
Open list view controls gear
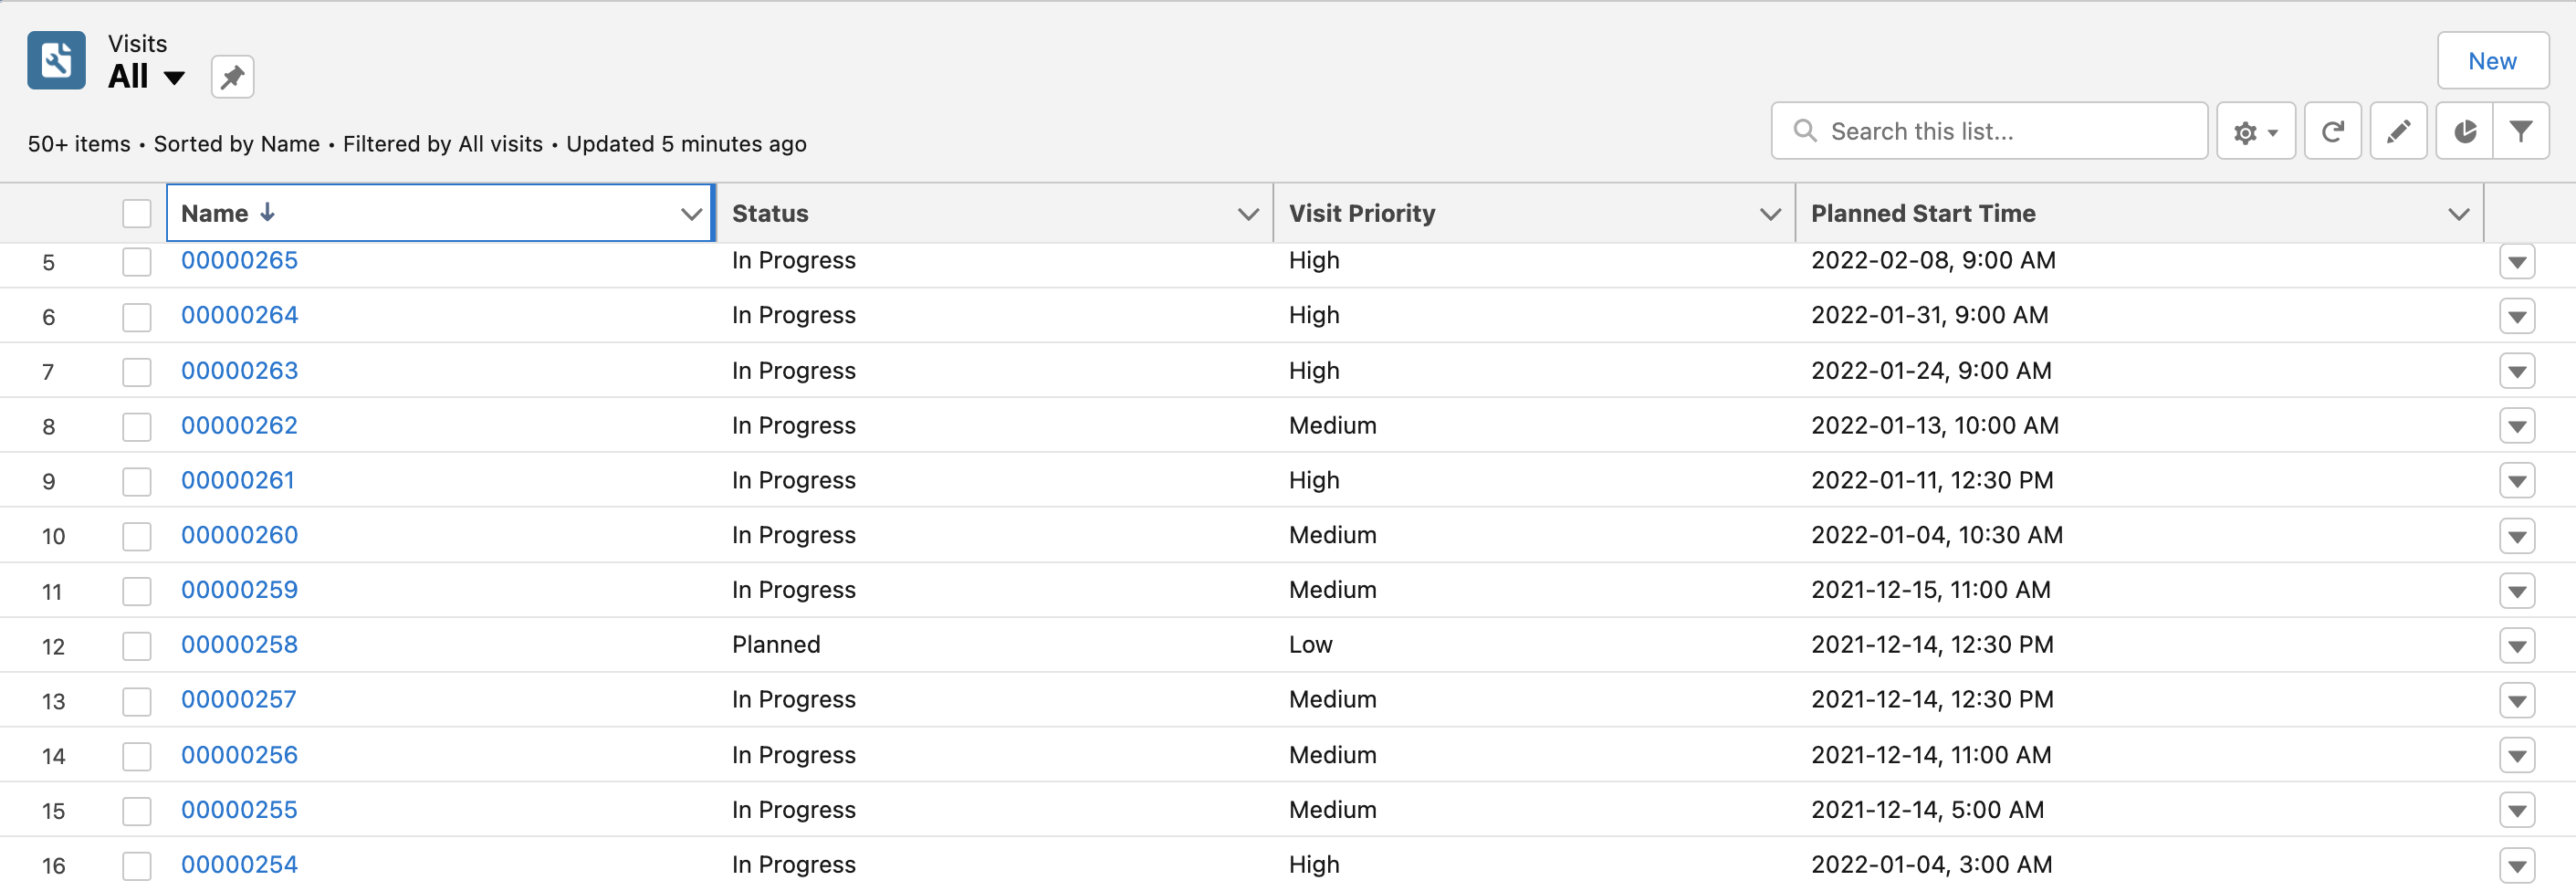point(2254,131)
